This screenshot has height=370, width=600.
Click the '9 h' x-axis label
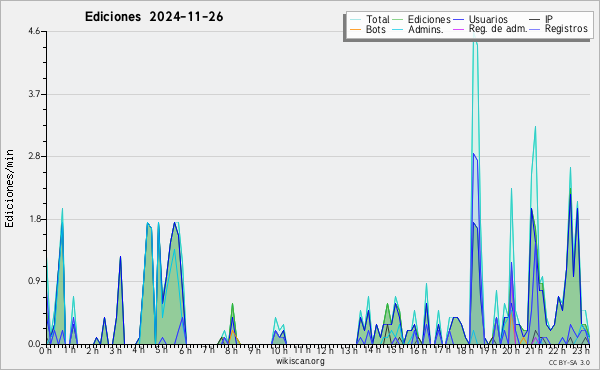tap(254, 351)
